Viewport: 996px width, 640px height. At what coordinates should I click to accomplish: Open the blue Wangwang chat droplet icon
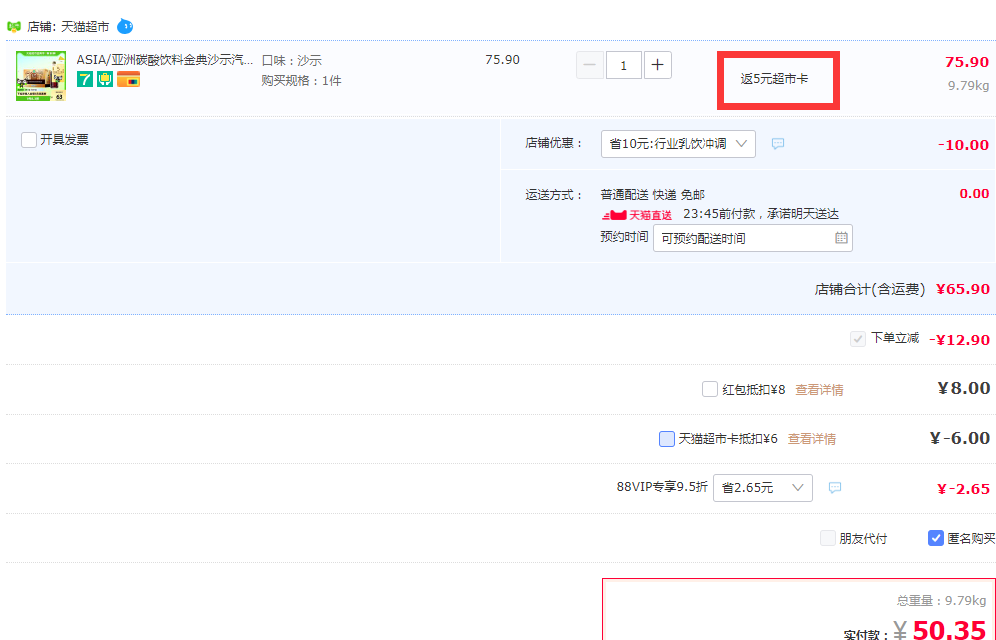tap(125, 26)
